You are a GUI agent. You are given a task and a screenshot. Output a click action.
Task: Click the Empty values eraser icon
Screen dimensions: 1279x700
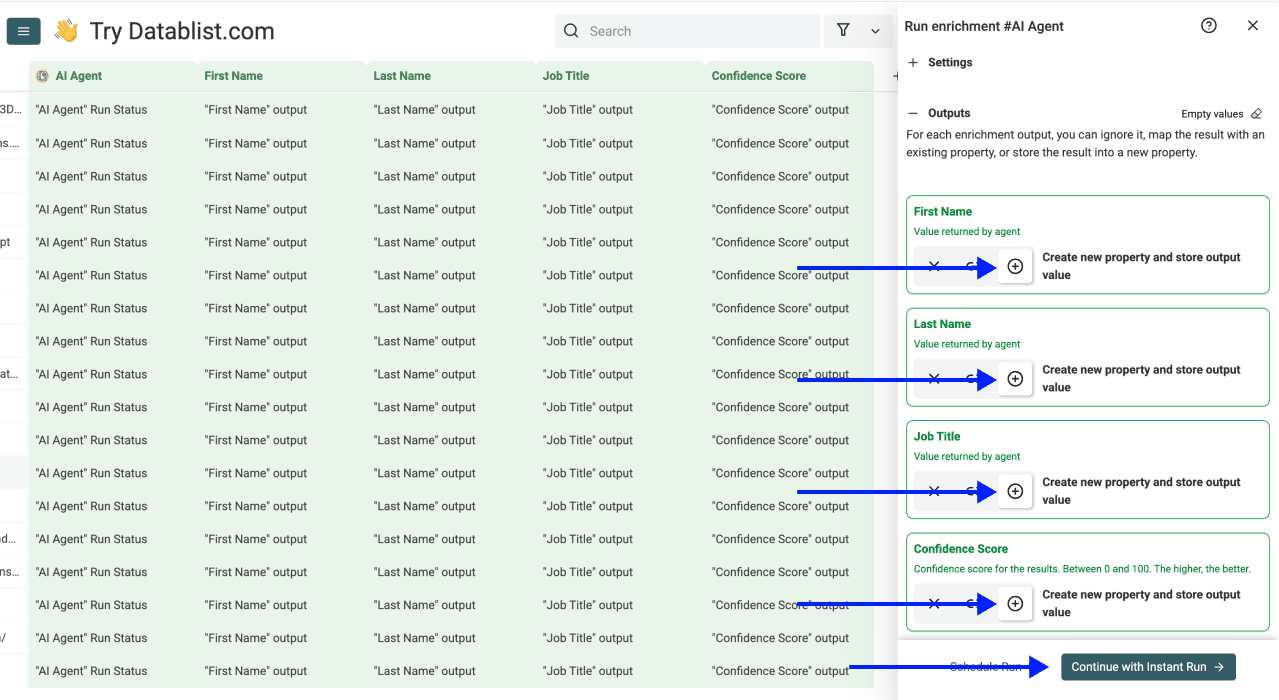(1256, 113)
